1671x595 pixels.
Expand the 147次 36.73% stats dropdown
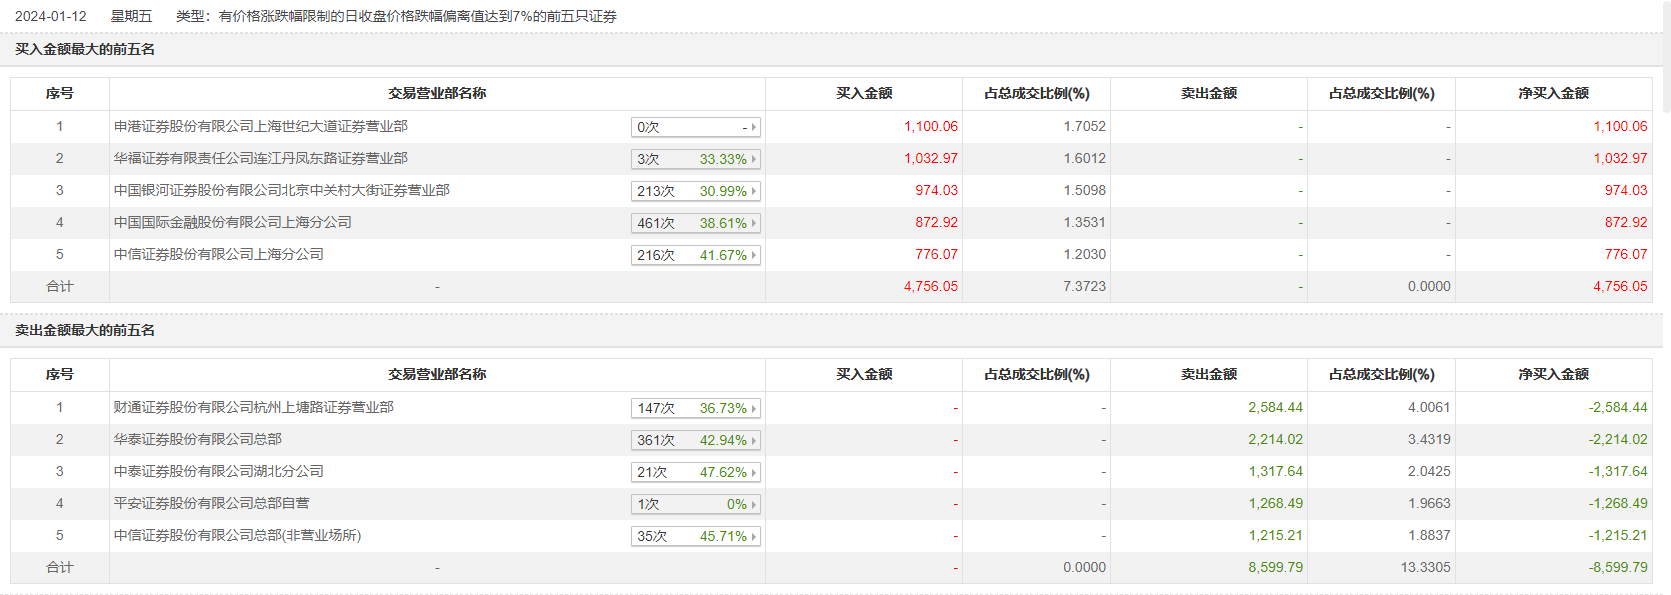click(696, 408)
